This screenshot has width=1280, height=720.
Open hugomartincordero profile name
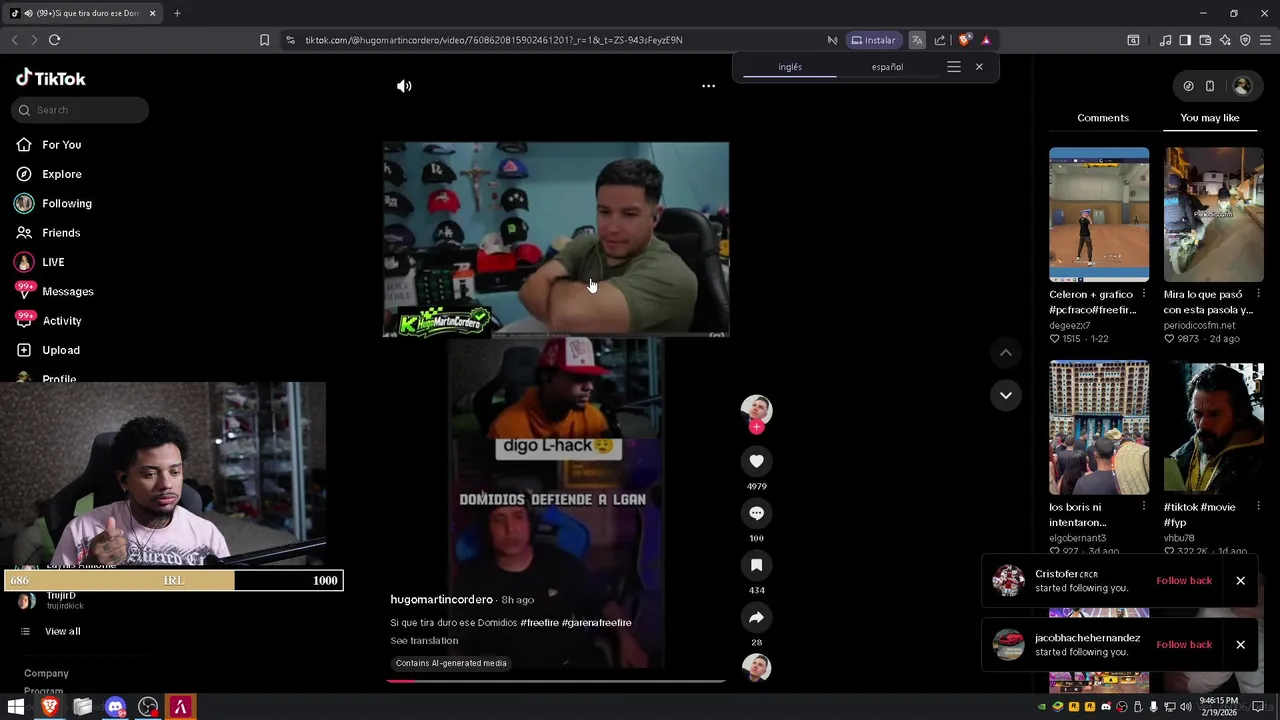point(441,600)
